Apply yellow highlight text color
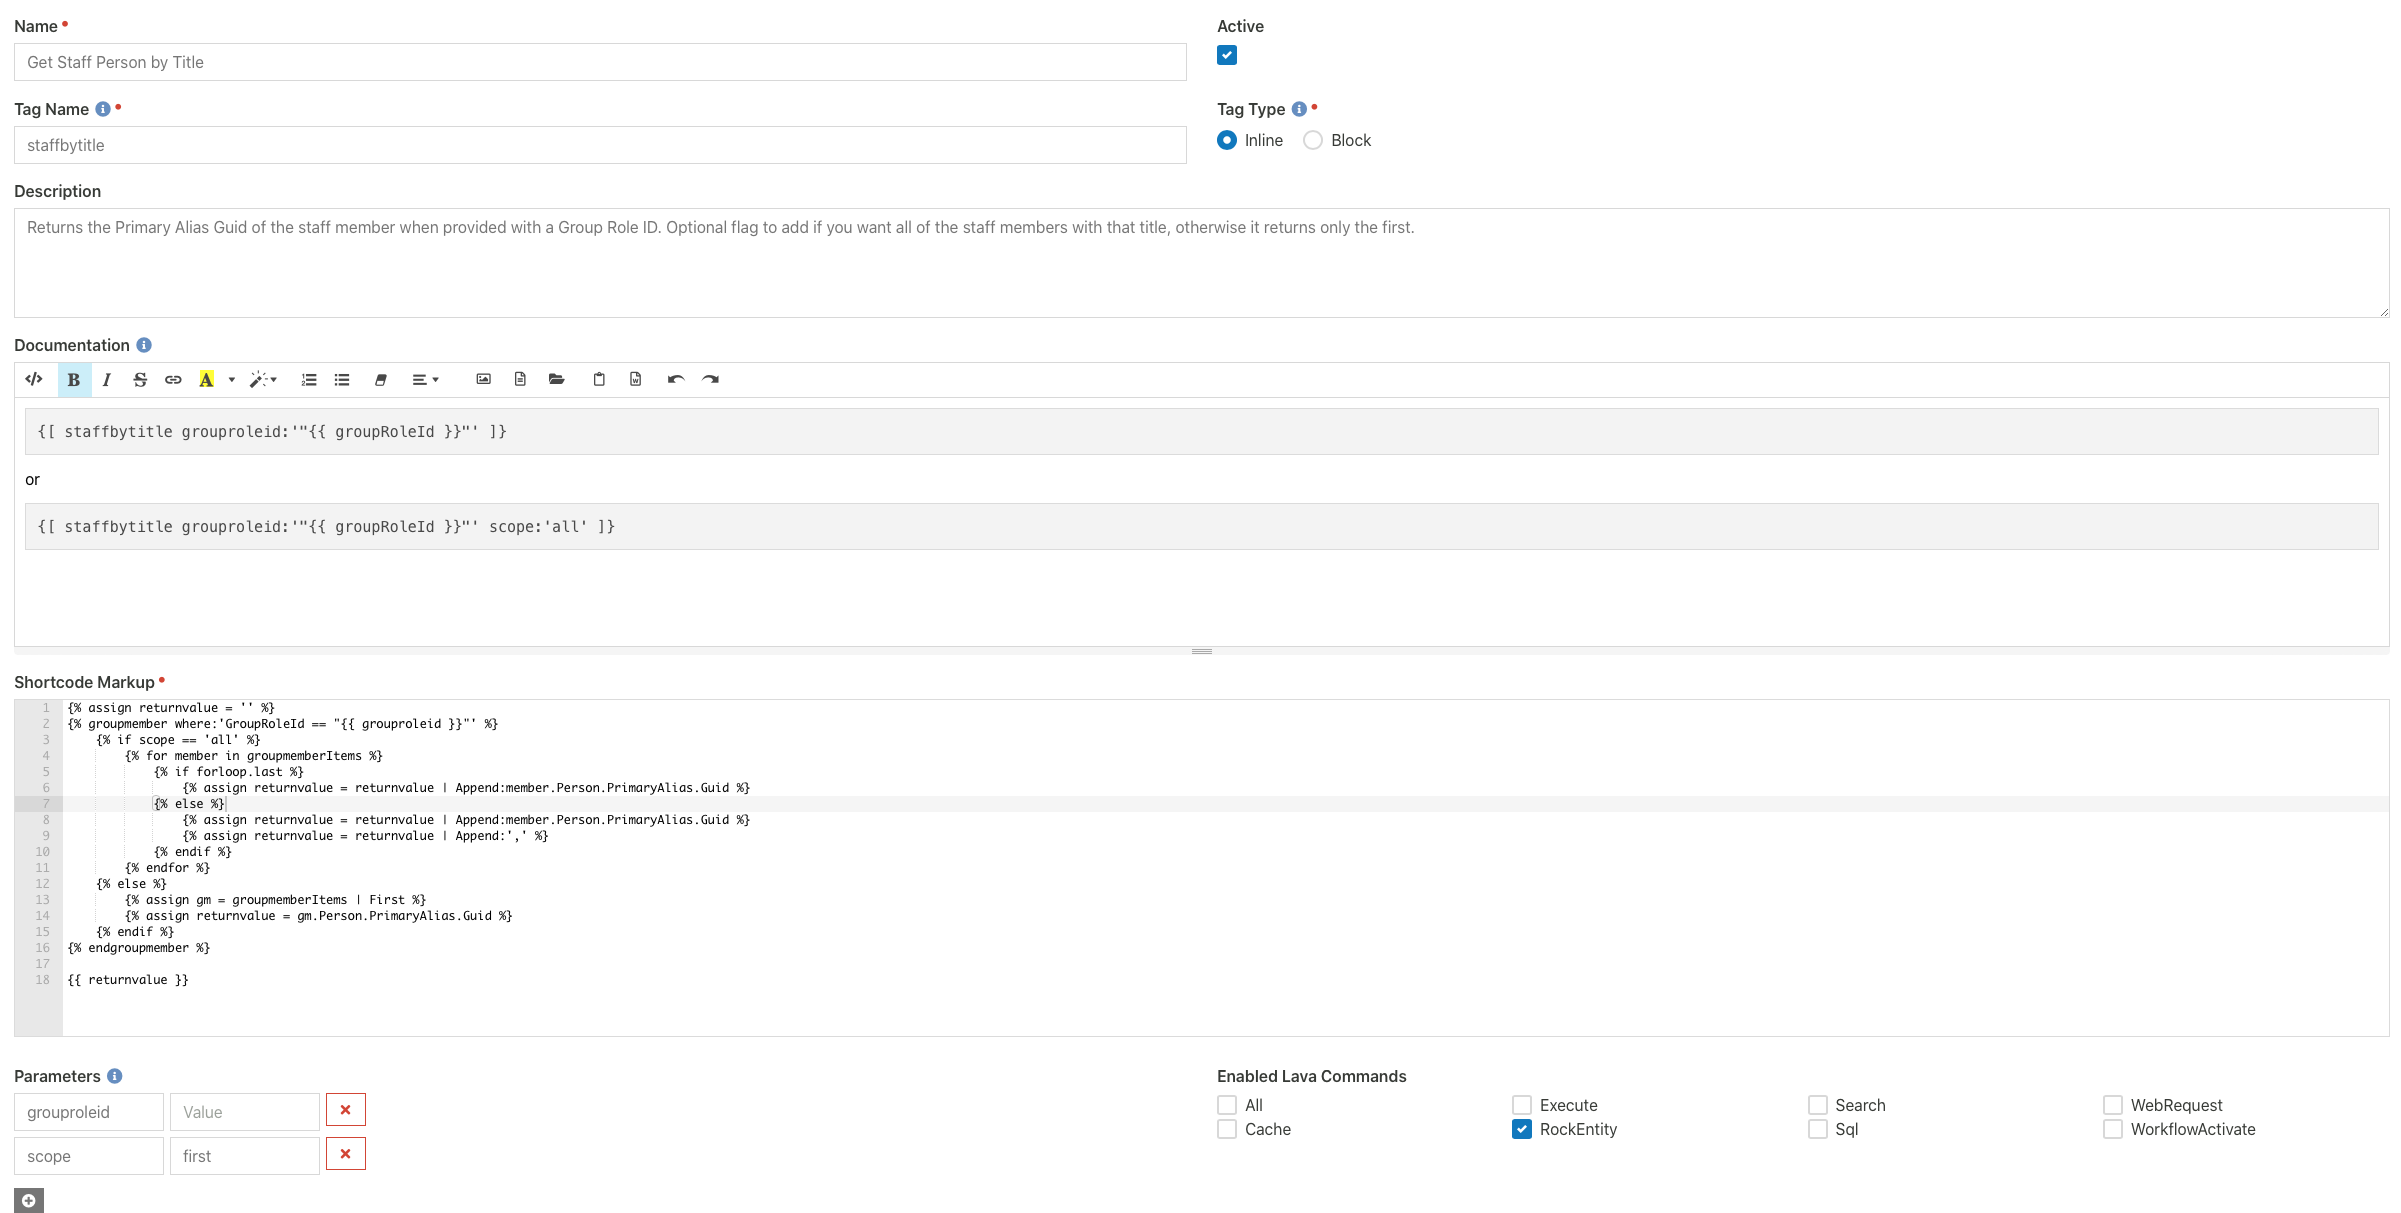2401x1213 pixels. click(x=206, y=379)
